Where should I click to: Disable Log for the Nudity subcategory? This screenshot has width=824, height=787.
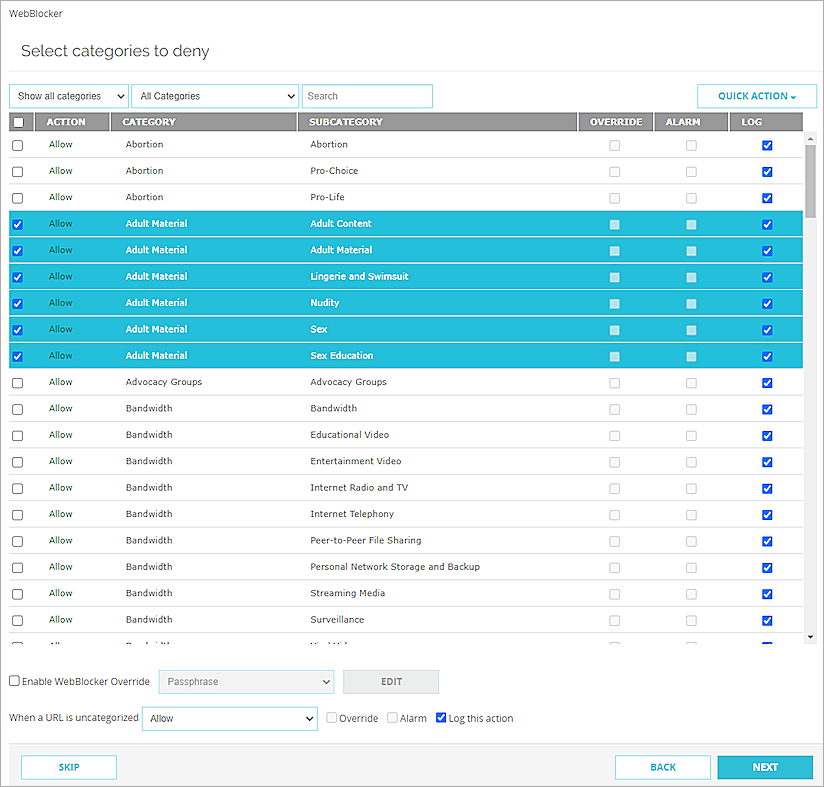[767, 303]
